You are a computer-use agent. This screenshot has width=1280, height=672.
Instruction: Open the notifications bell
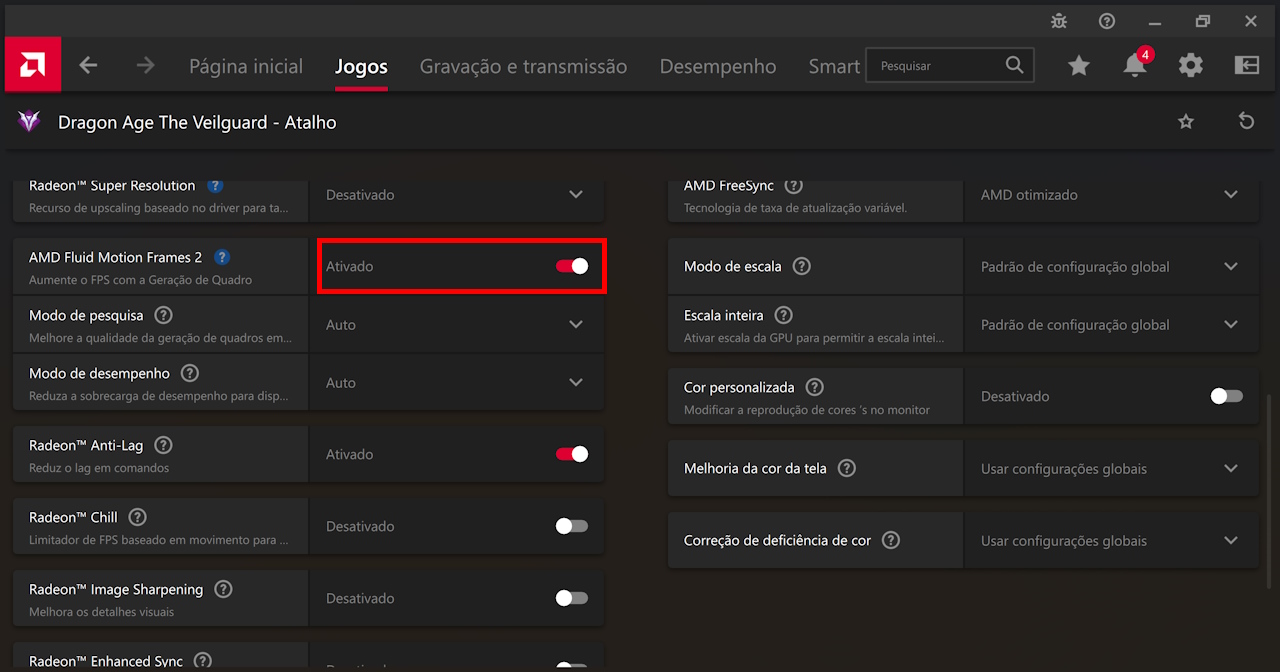[1134, 66]
